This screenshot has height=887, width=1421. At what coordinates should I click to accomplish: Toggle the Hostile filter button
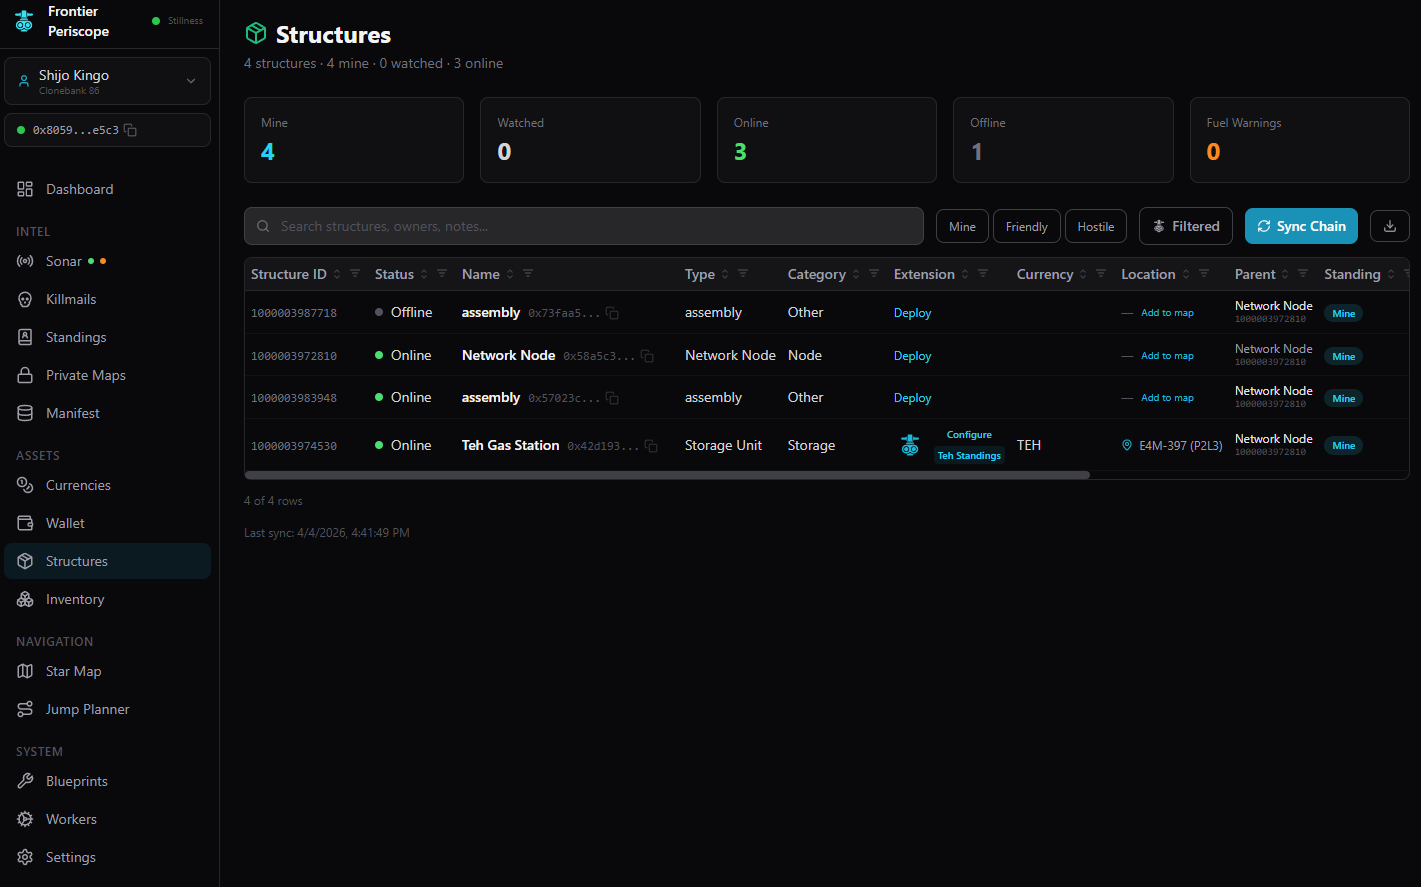pos(1096,226)
